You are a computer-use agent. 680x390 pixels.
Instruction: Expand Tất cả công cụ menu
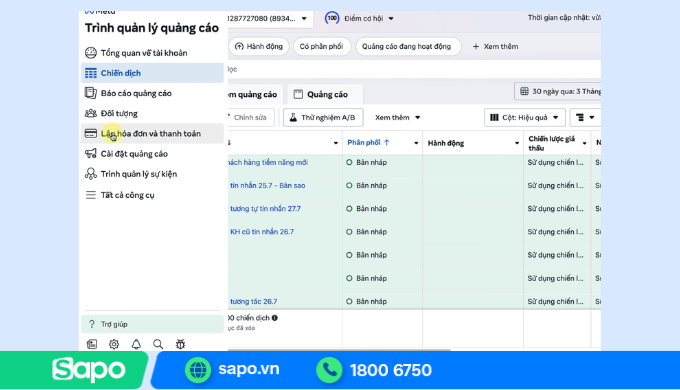tap(152, 195)
